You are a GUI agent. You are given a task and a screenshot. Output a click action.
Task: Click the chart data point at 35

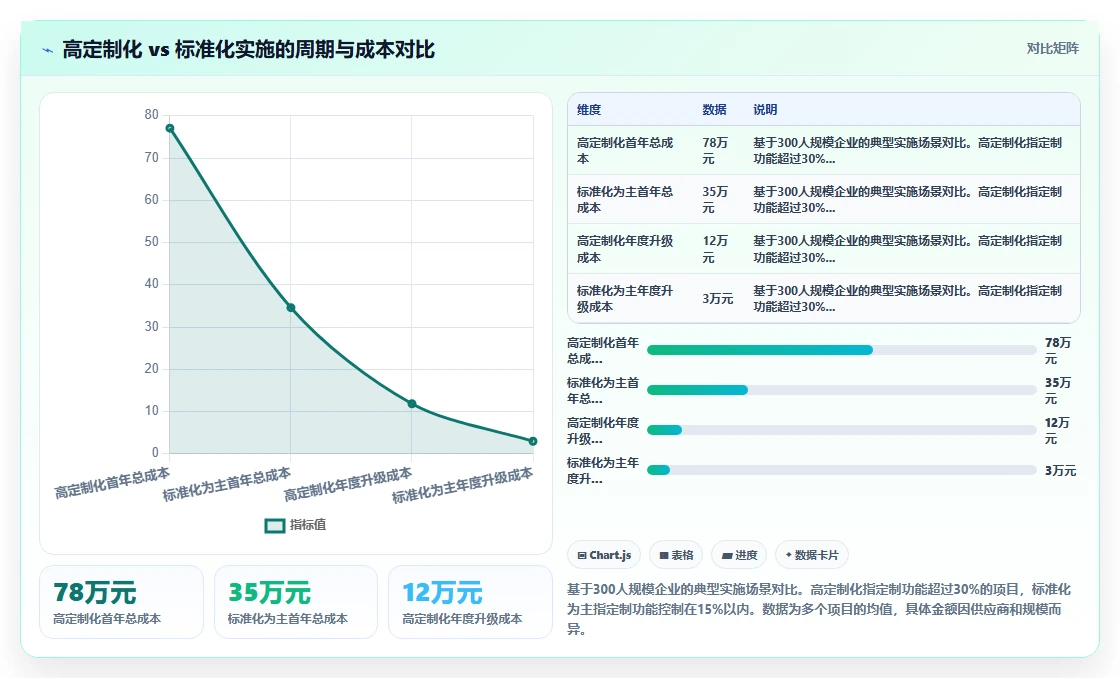pyautogui.click(x=291, y=308)
